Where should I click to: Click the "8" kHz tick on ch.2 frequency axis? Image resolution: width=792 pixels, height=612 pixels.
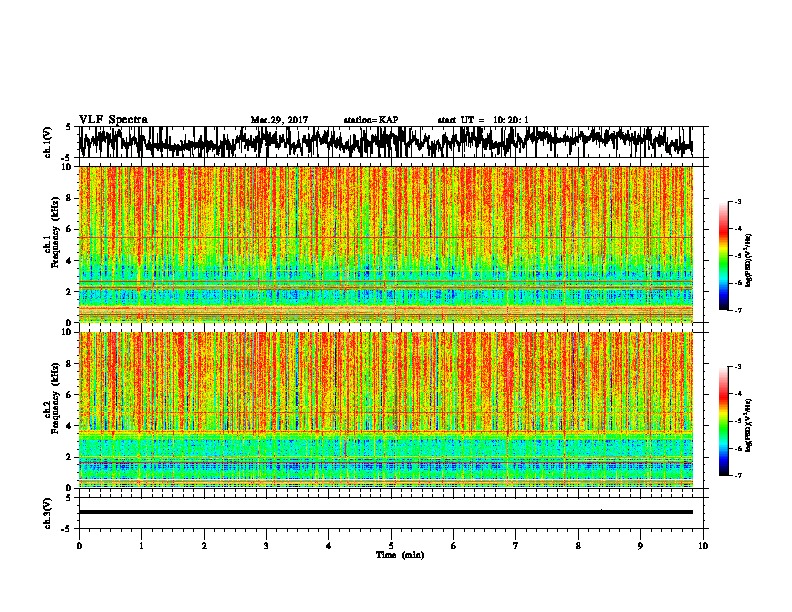(69, 364)
